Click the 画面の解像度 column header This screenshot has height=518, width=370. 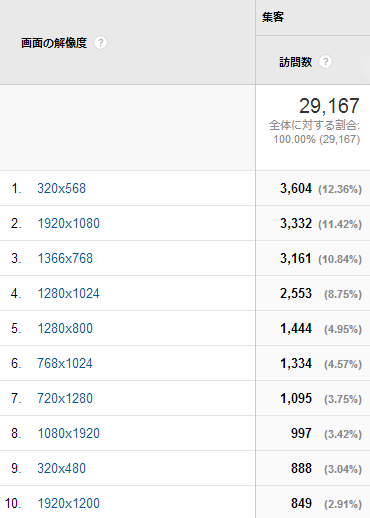pyautogui.click(x=54, y=43)
